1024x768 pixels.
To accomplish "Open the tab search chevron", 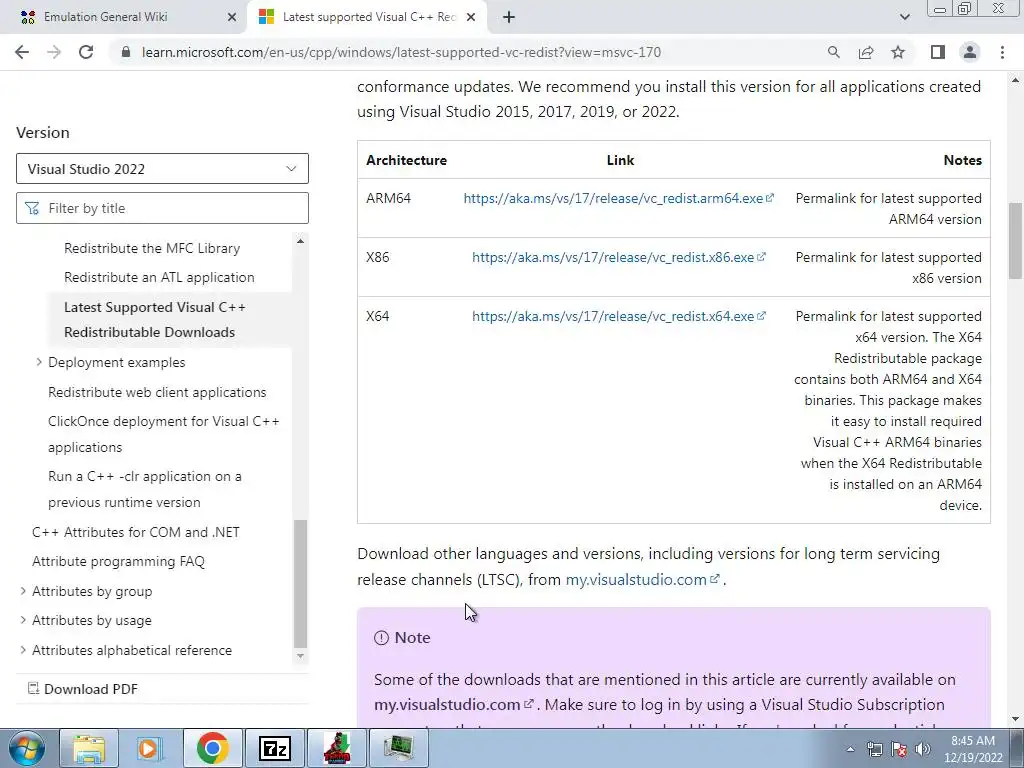I will (x=904, y=18).
